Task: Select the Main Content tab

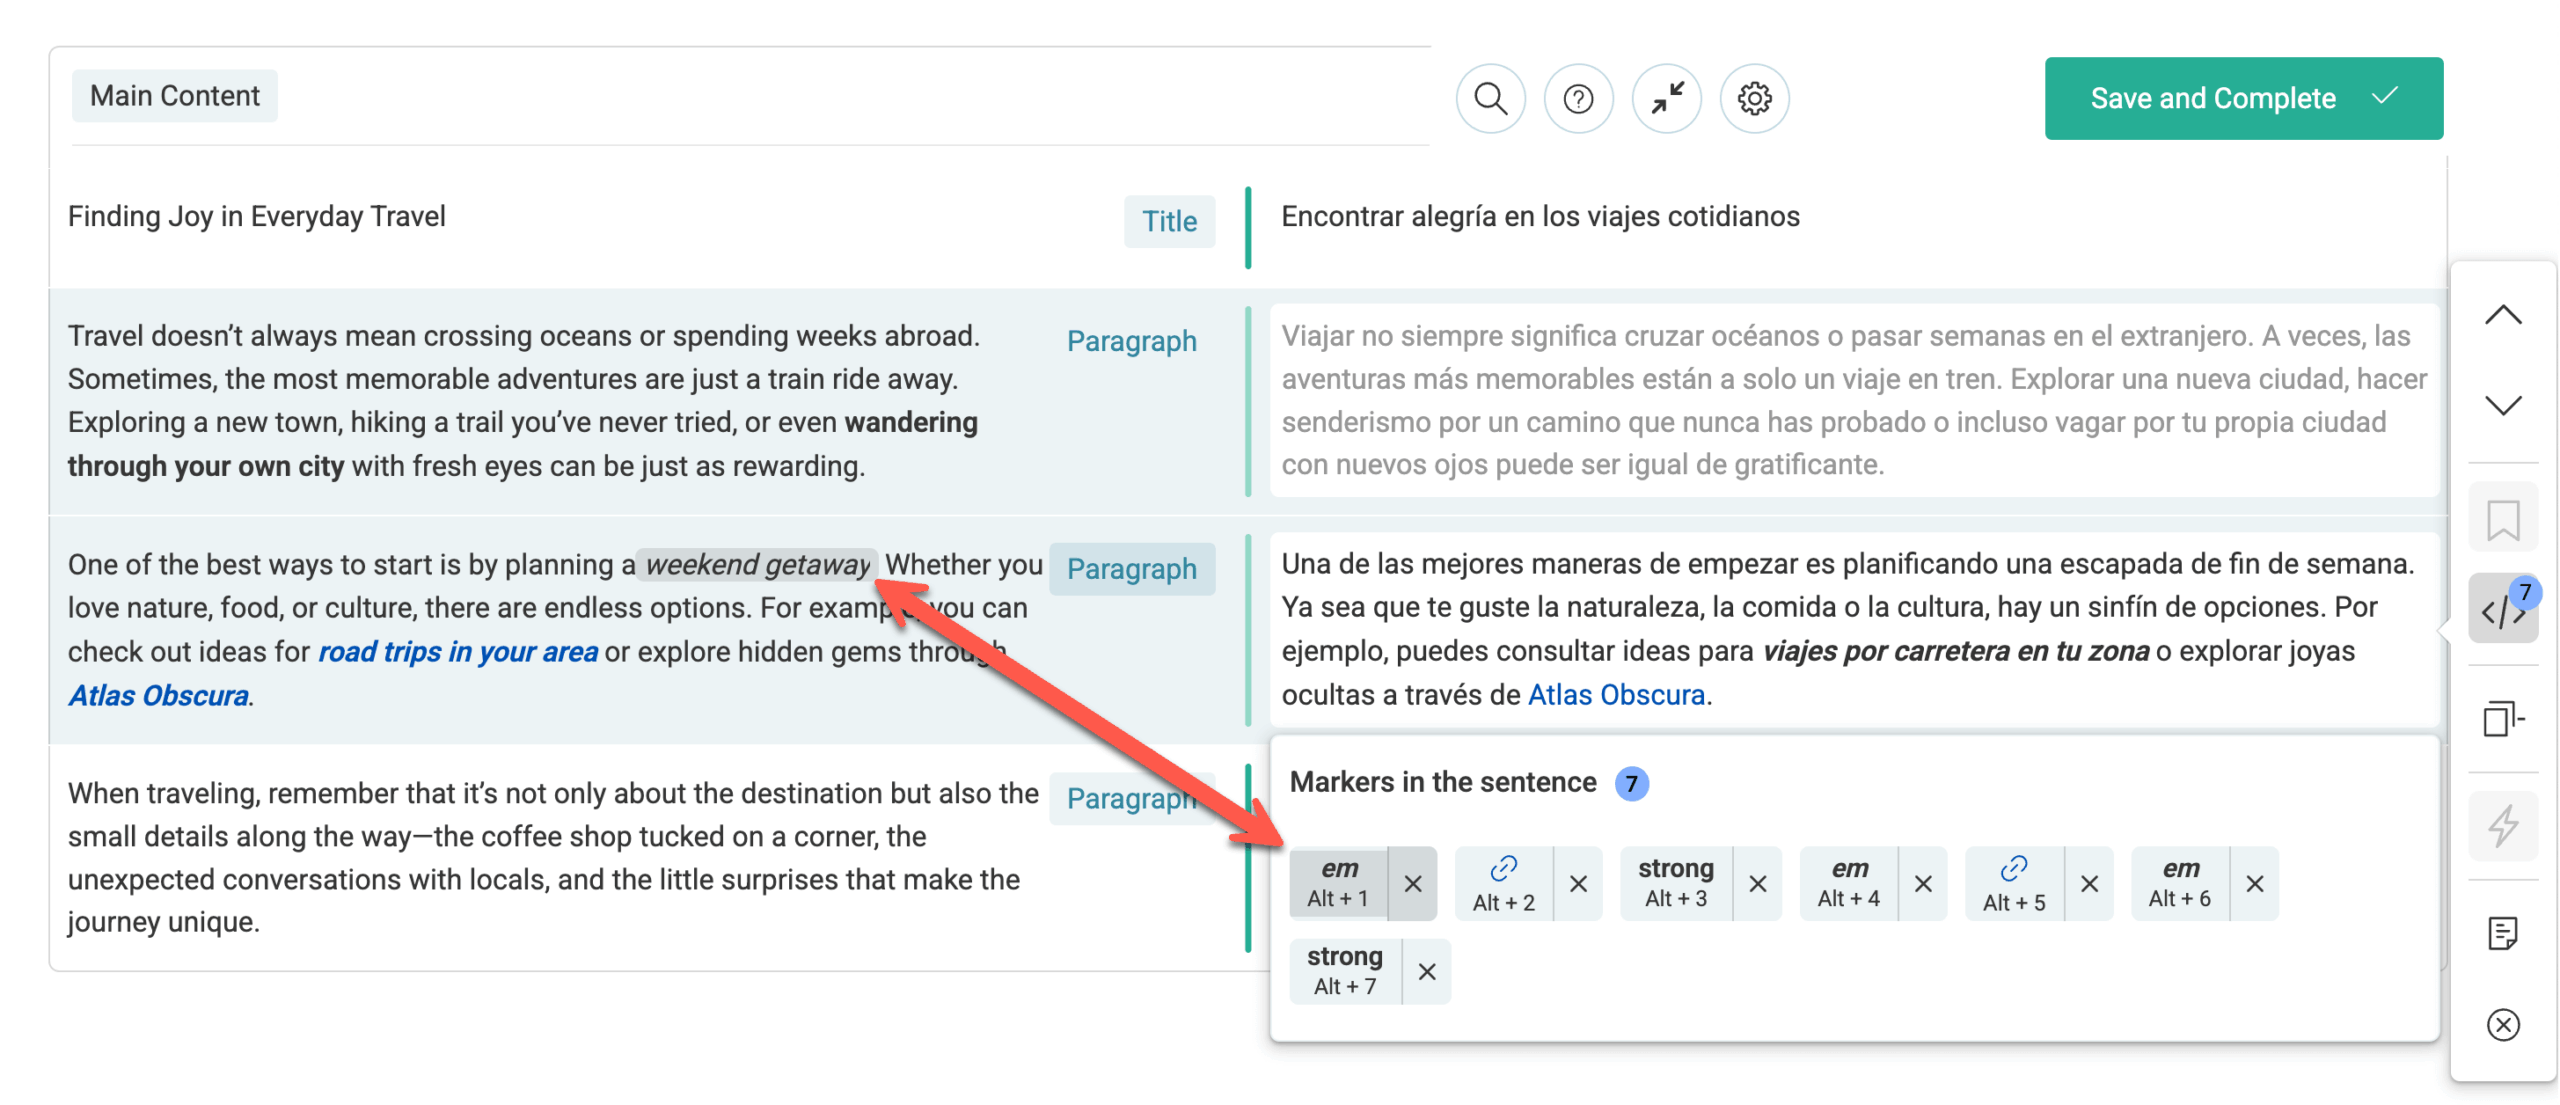Action: [x=175, y=95]
